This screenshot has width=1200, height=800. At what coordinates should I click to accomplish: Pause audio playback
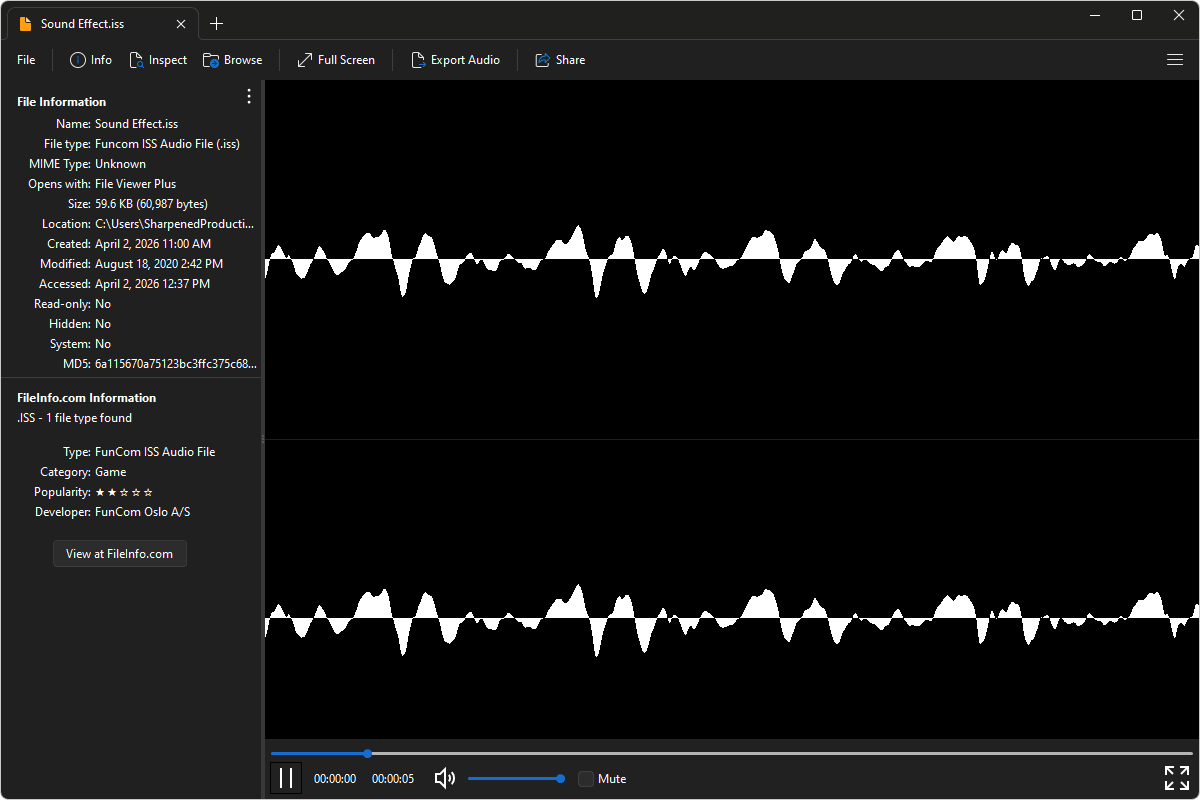(286, 777)
